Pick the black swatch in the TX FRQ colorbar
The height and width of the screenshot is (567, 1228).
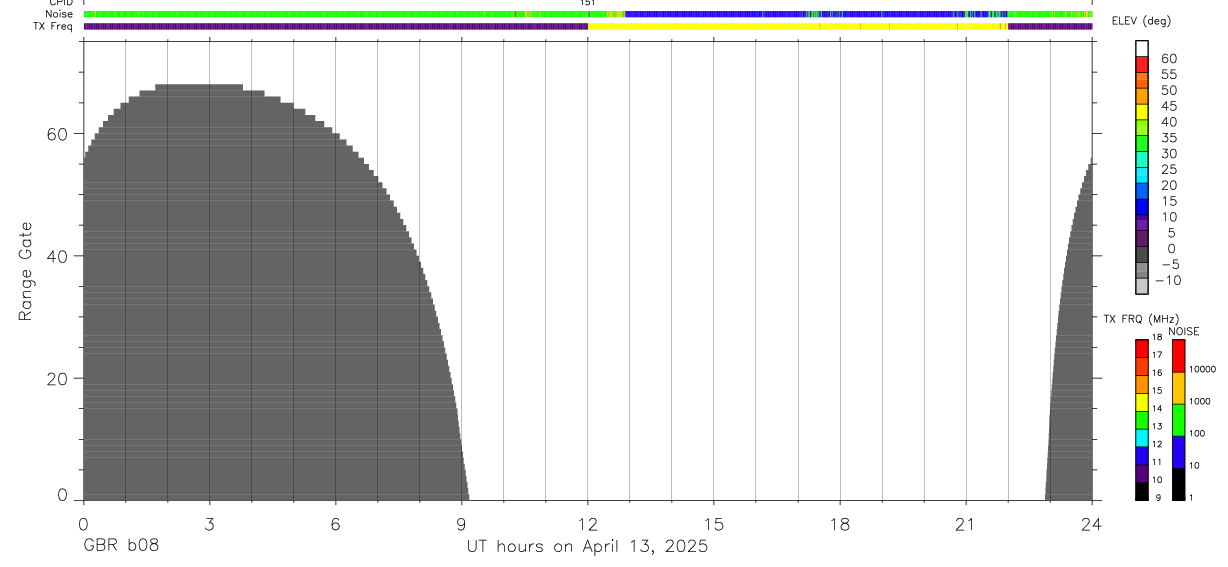click(1142, 491)
